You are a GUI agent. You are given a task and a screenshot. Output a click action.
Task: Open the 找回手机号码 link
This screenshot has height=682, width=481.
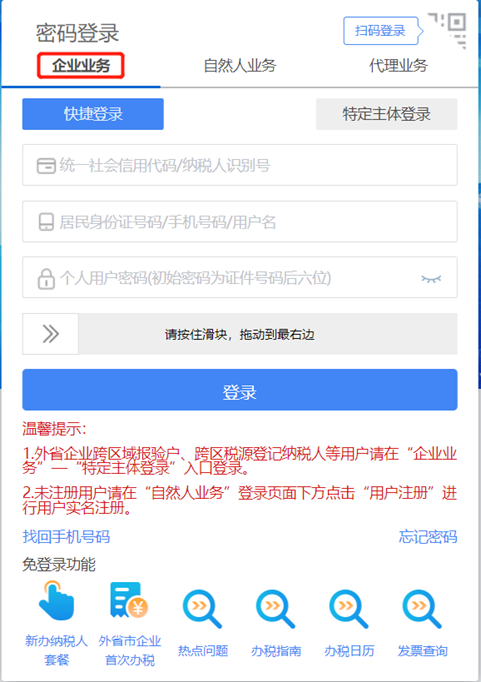click(66, 537)
